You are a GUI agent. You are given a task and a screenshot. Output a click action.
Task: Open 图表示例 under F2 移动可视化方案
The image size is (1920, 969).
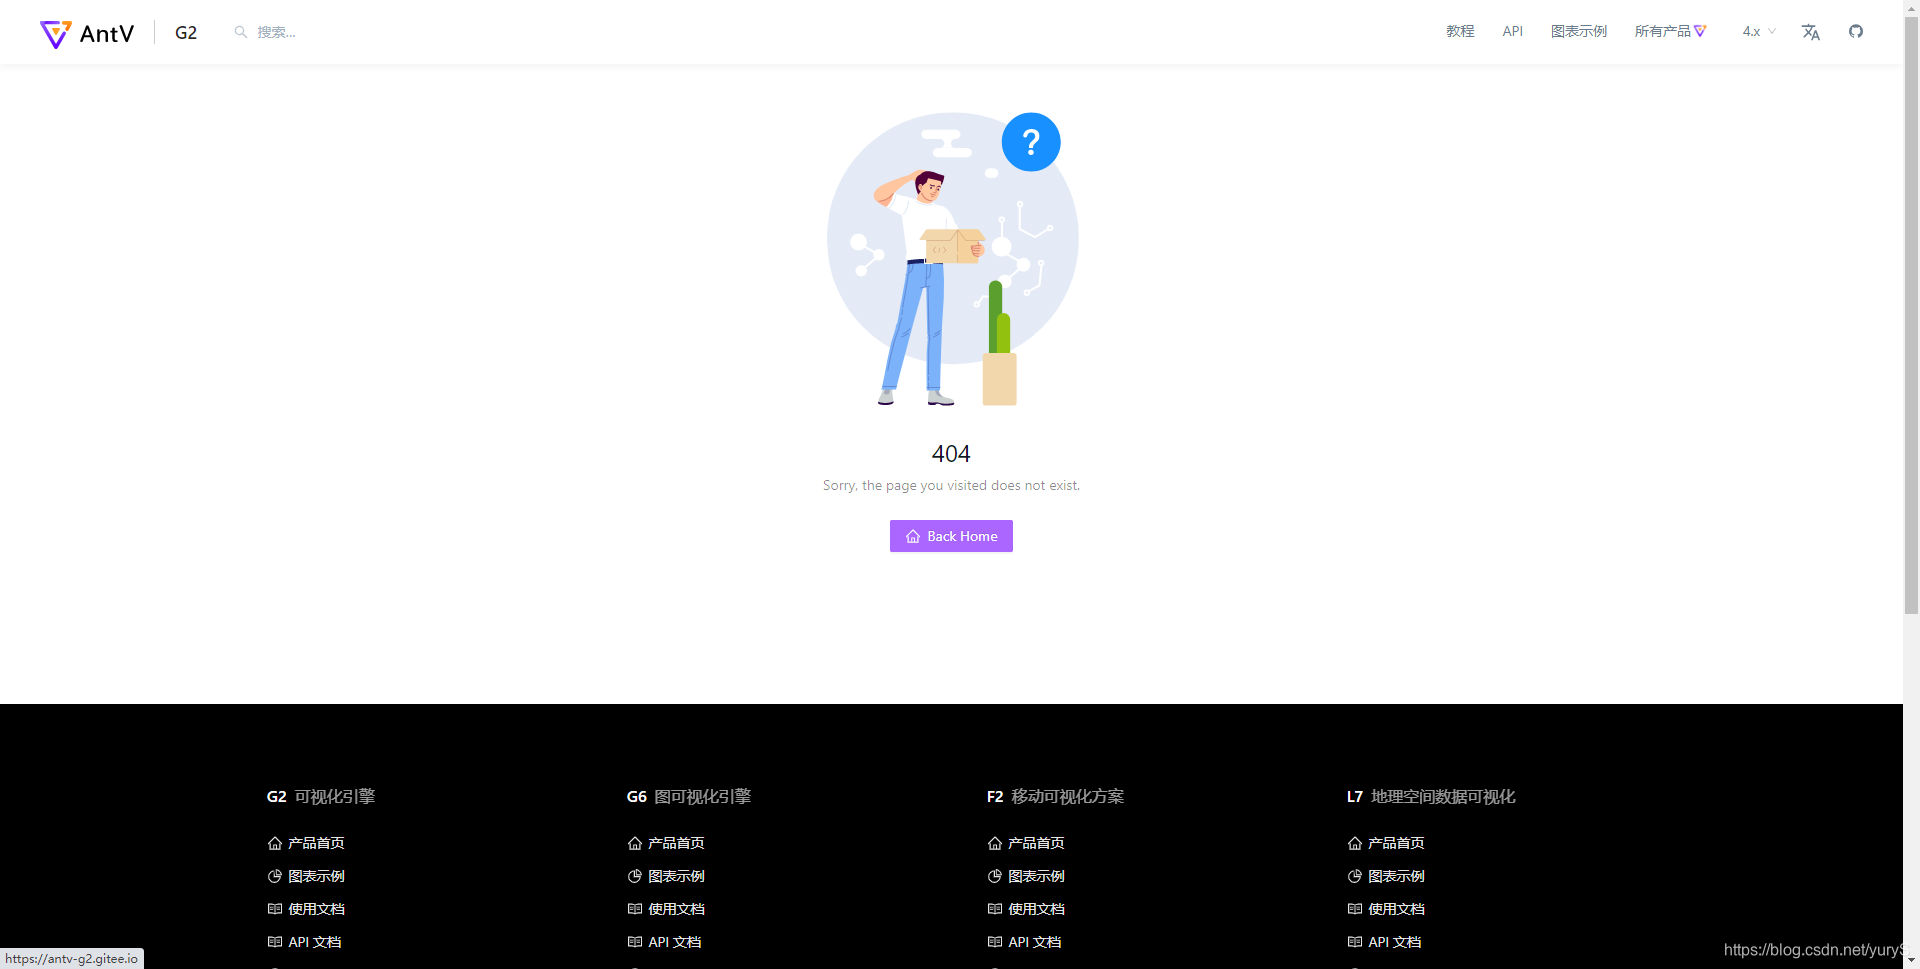[x=1035, y=876]
